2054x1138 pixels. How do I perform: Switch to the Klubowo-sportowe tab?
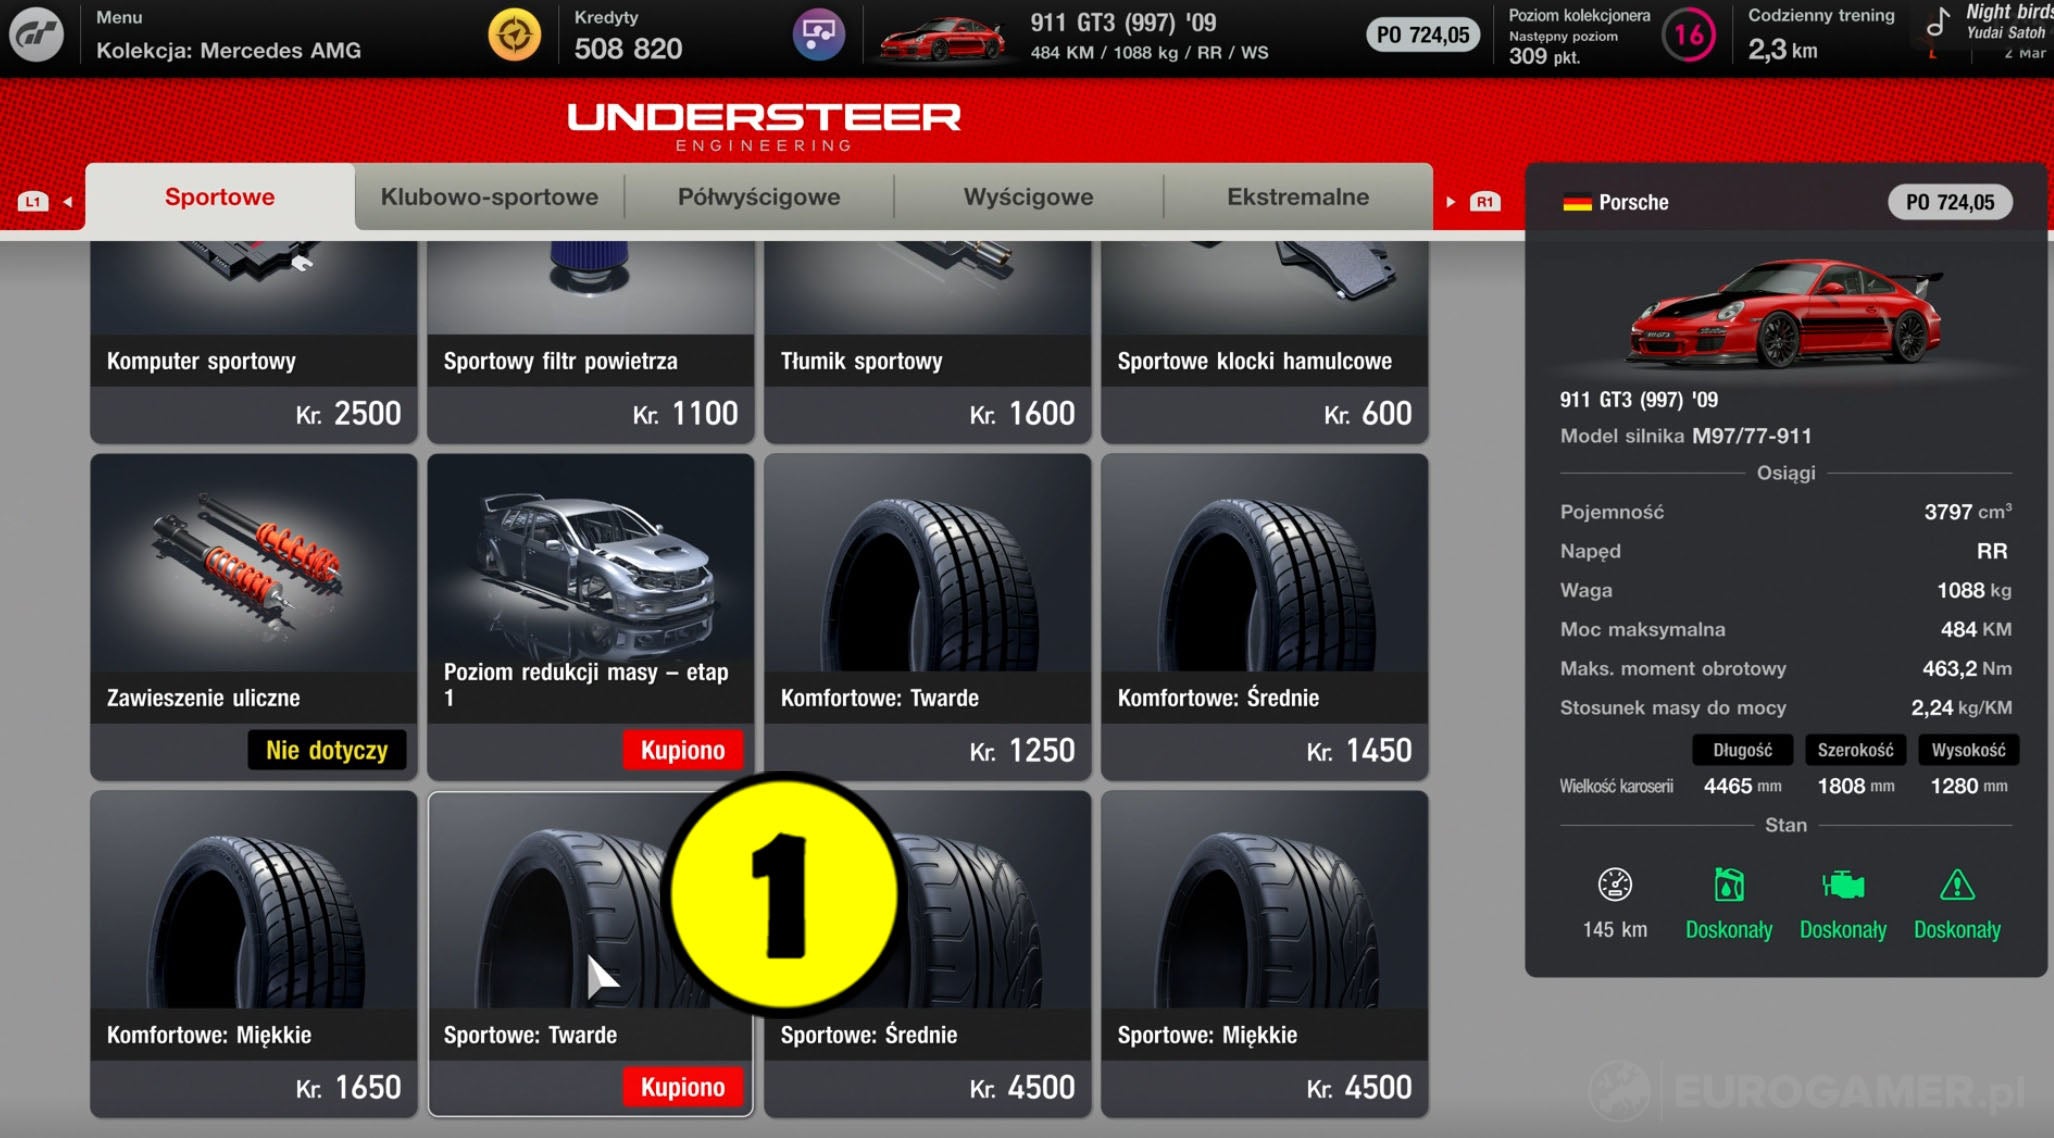489,197
